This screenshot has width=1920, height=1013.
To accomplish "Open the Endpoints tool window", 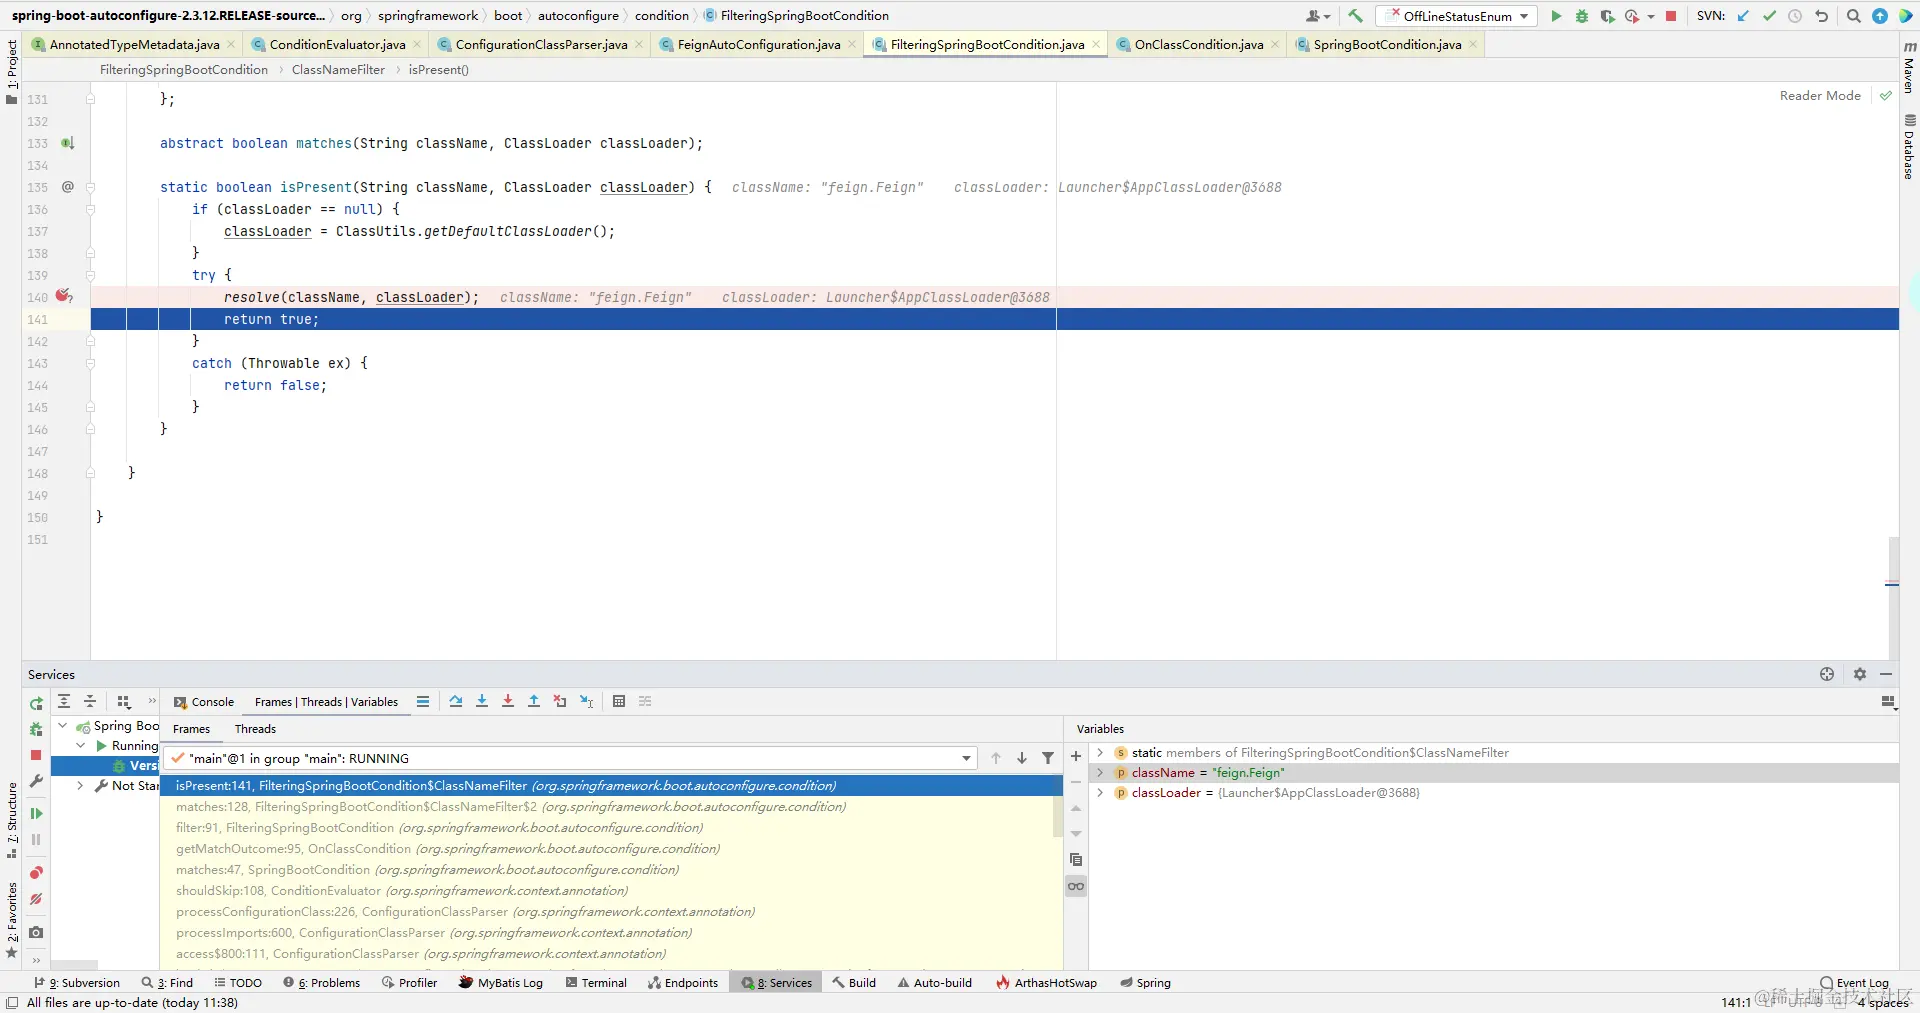I will click(683, 983).
